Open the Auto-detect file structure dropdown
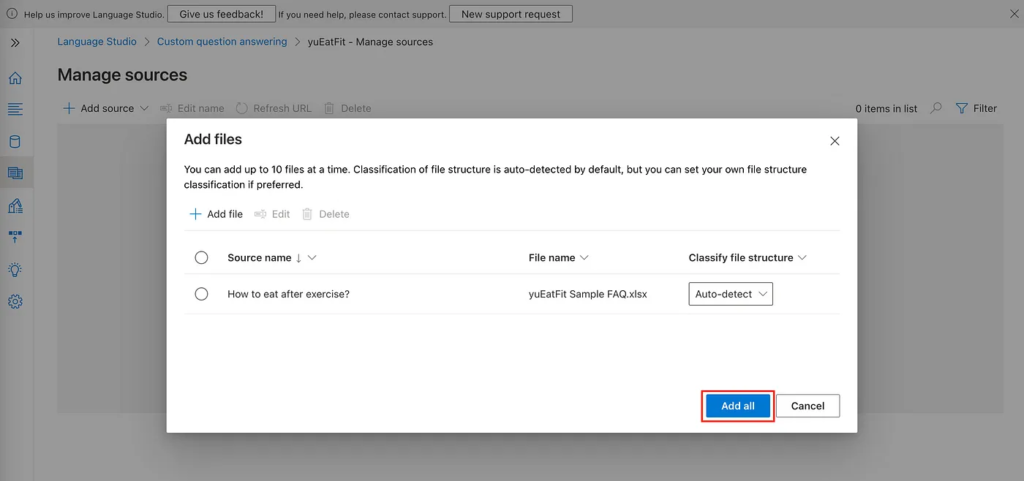 click(x=730, y=294)
